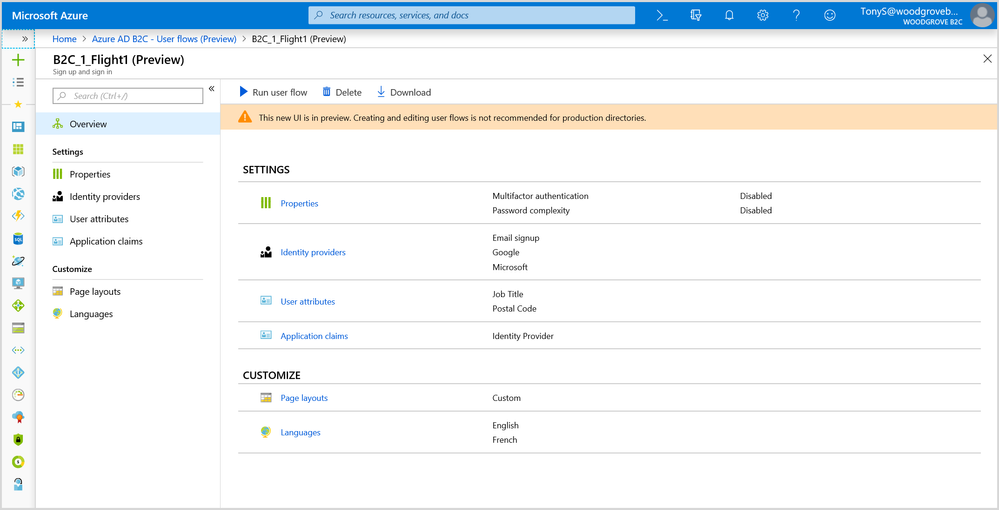Open the globe App Services icon
Viewport: 999px width, 510px height.
coord(18,193)
